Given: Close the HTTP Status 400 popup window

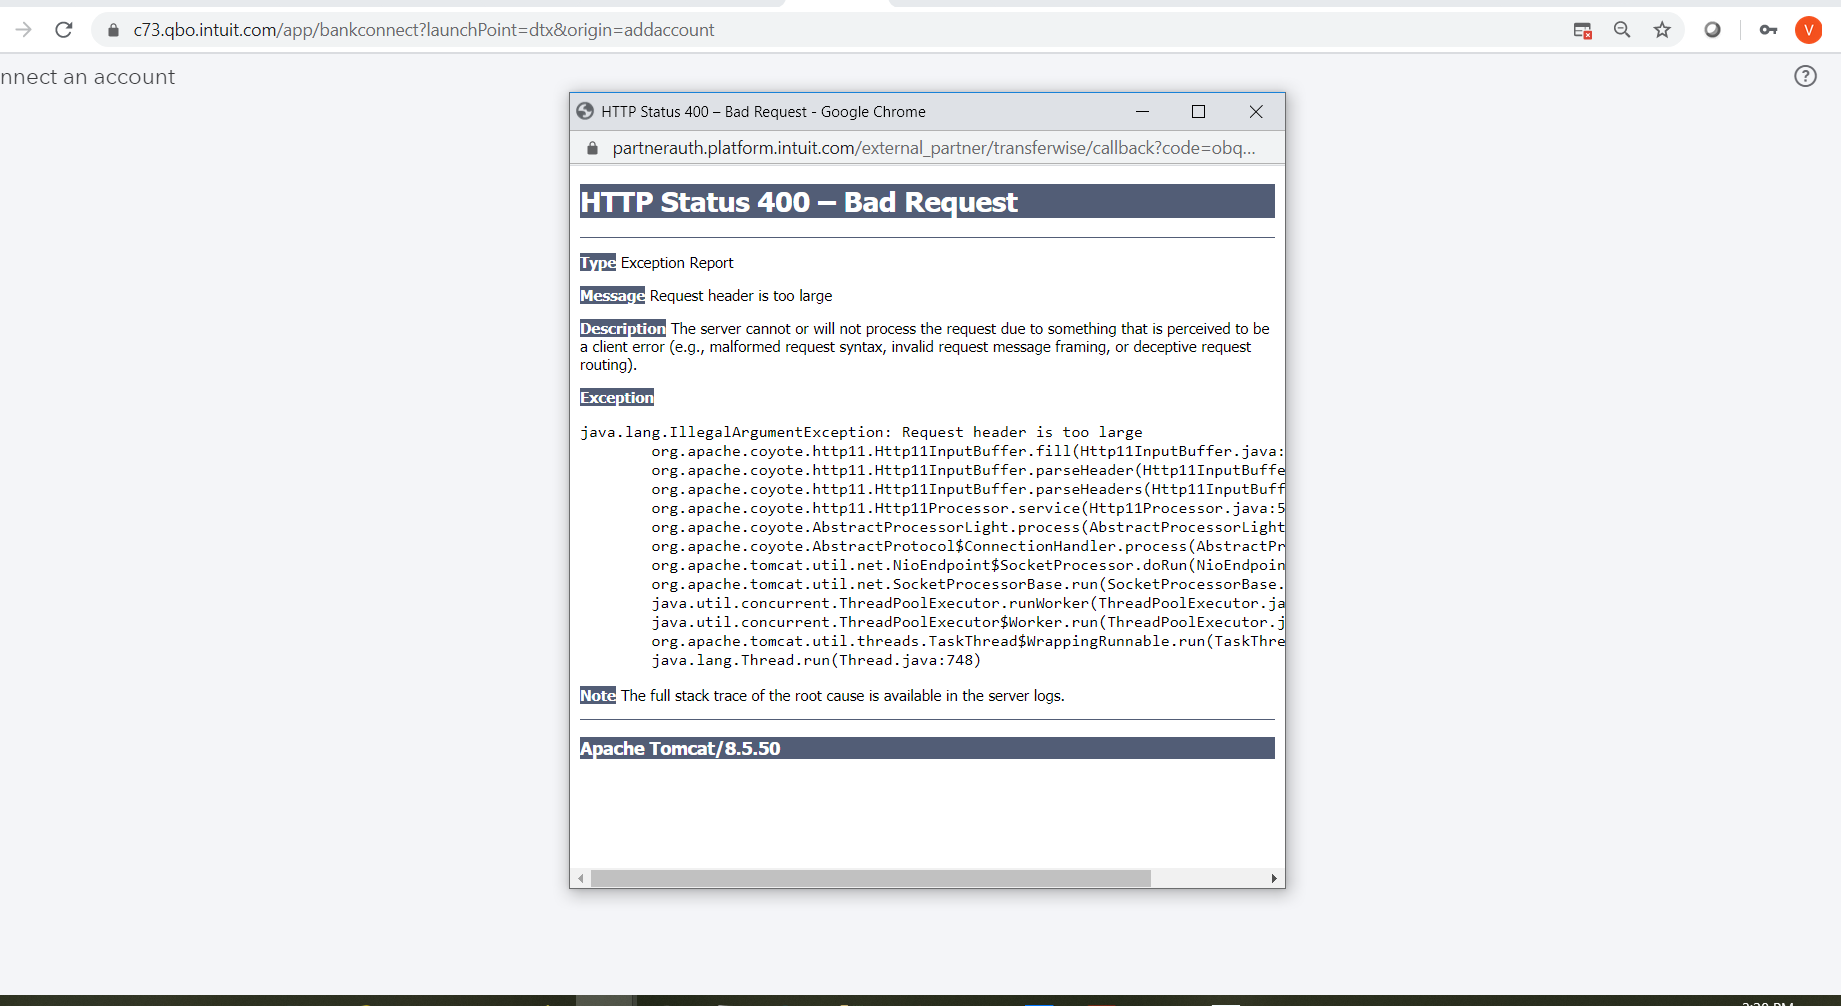Looking at the screenshot, I should click(x=1256, y=111).
